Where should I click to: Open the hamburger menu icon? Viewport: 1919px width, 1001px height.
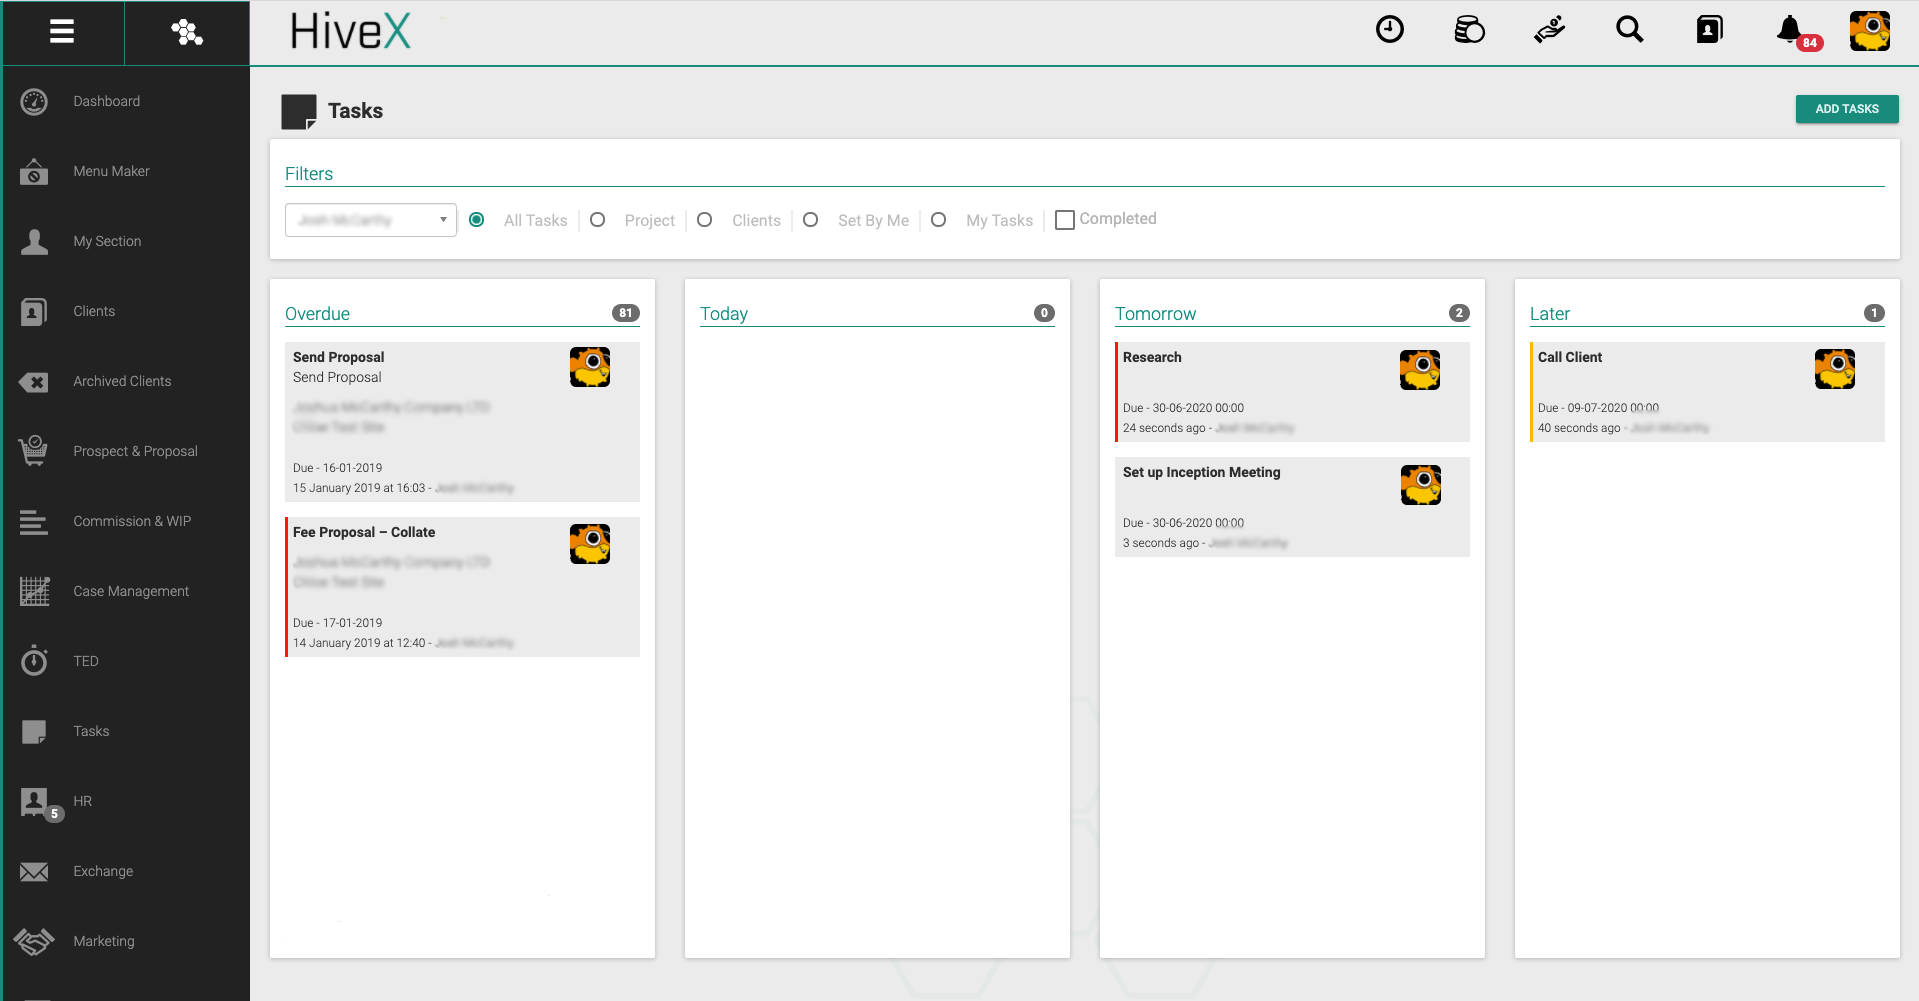tap(62, 32)
